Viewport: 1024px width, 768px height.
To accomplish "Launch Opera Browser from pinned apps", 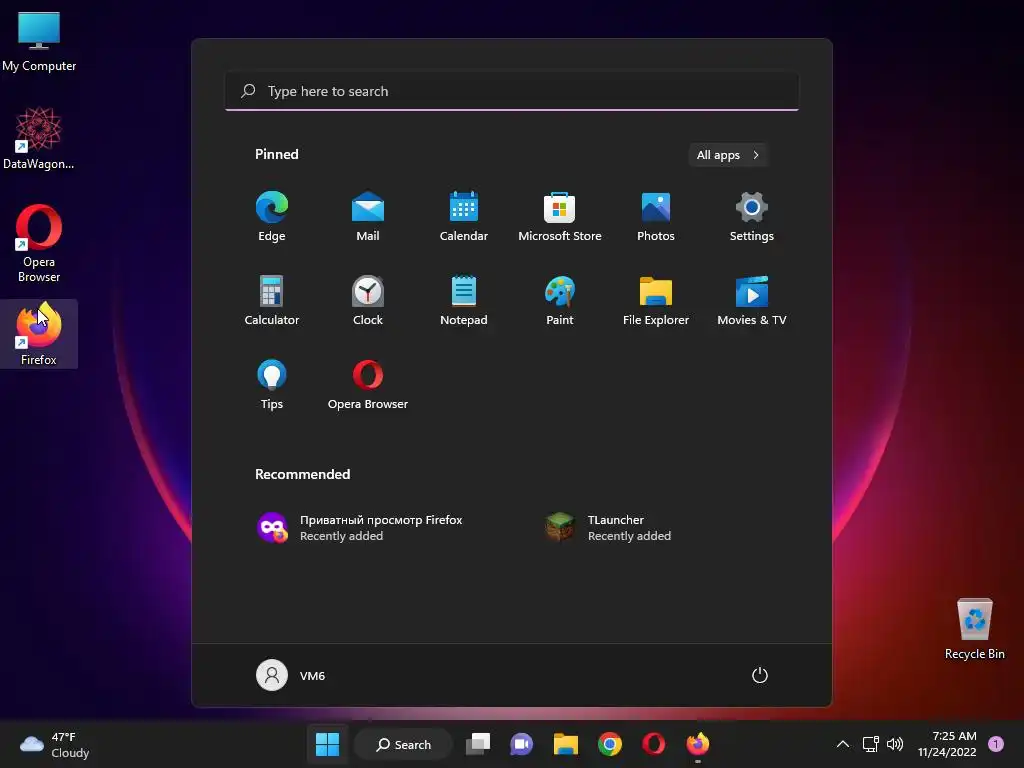I will 368,385.
